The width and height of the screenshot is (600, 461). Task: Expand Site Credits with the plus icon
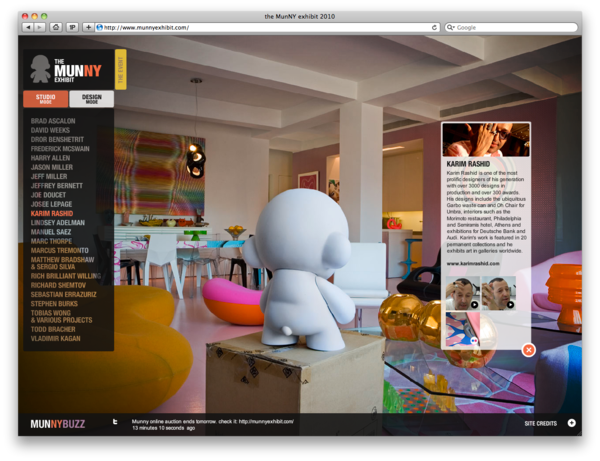point(571,423)
